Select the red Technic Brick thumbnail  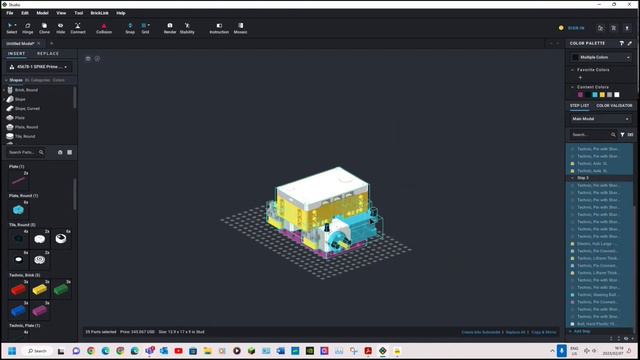(x=18, y=289)
